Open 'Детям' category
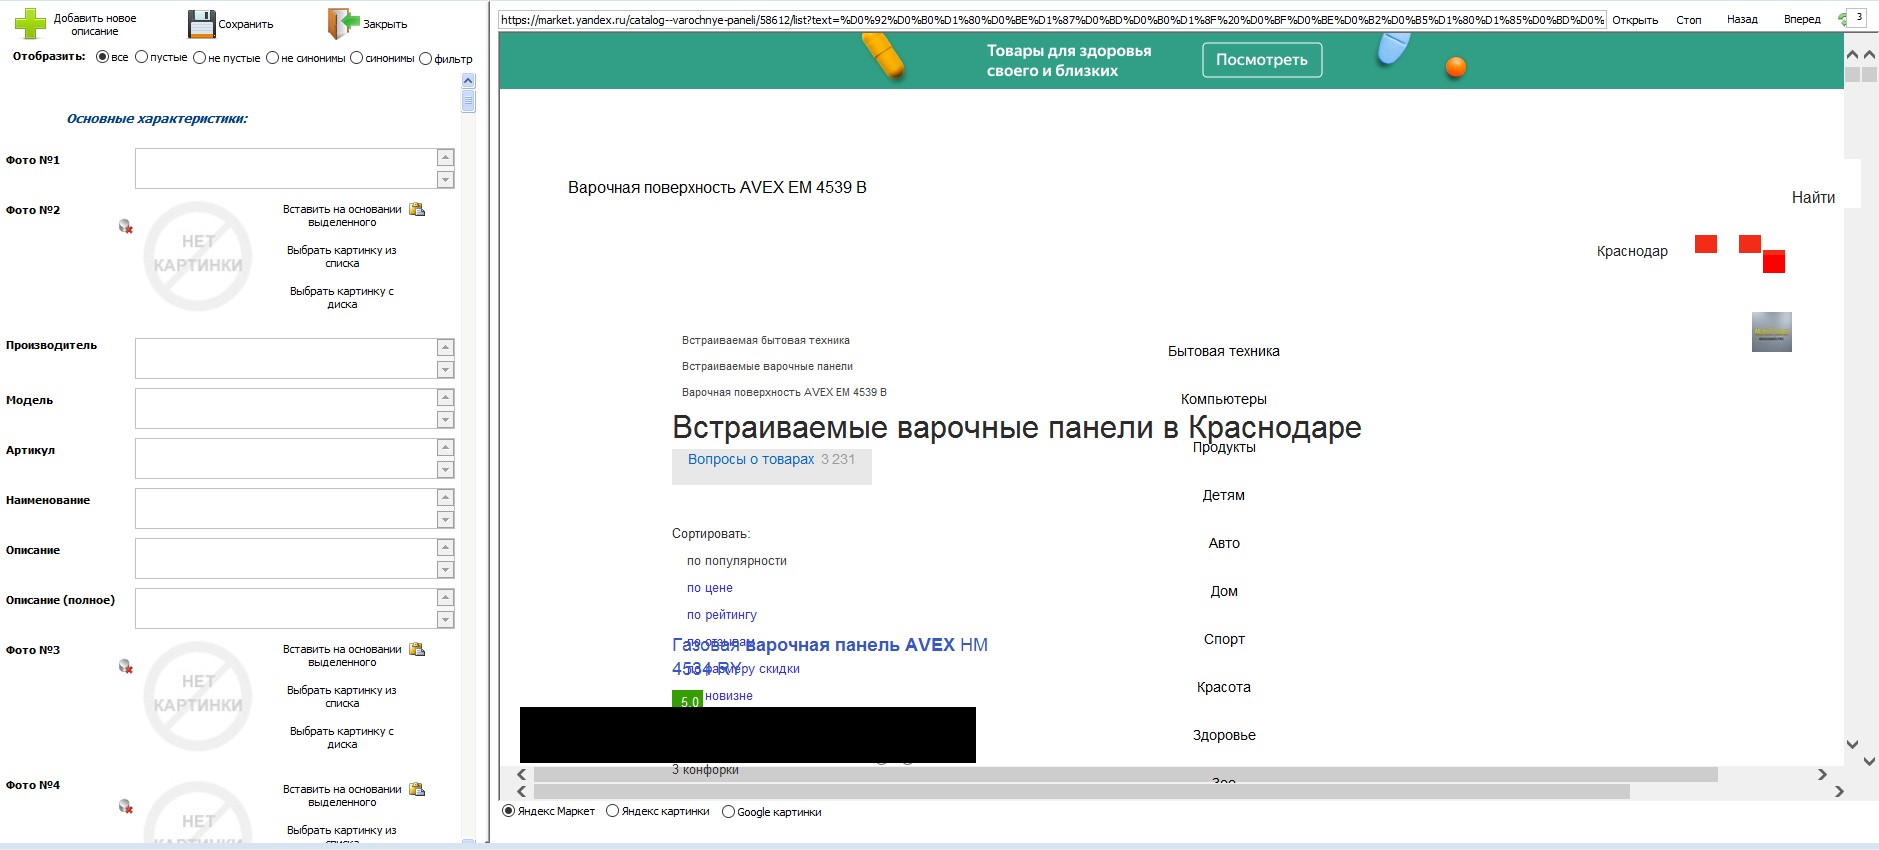This screenshot has height=850, width=1879. point(1224,495)
